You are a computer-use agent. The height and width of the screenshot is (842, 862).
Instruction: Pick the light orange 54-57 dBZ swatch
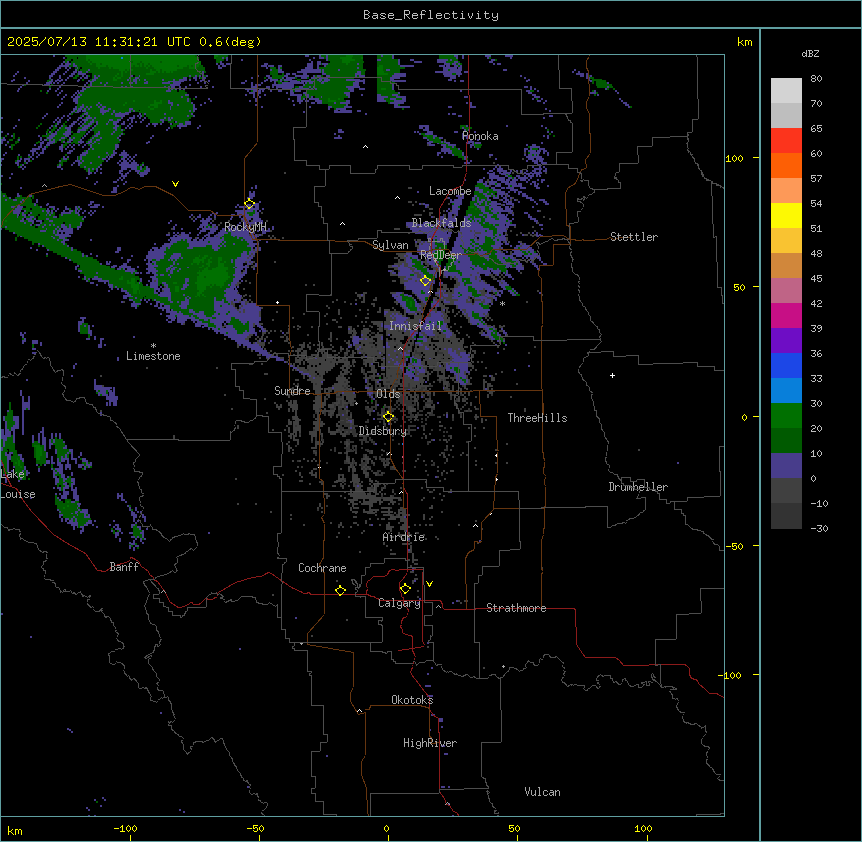[786, 191]
